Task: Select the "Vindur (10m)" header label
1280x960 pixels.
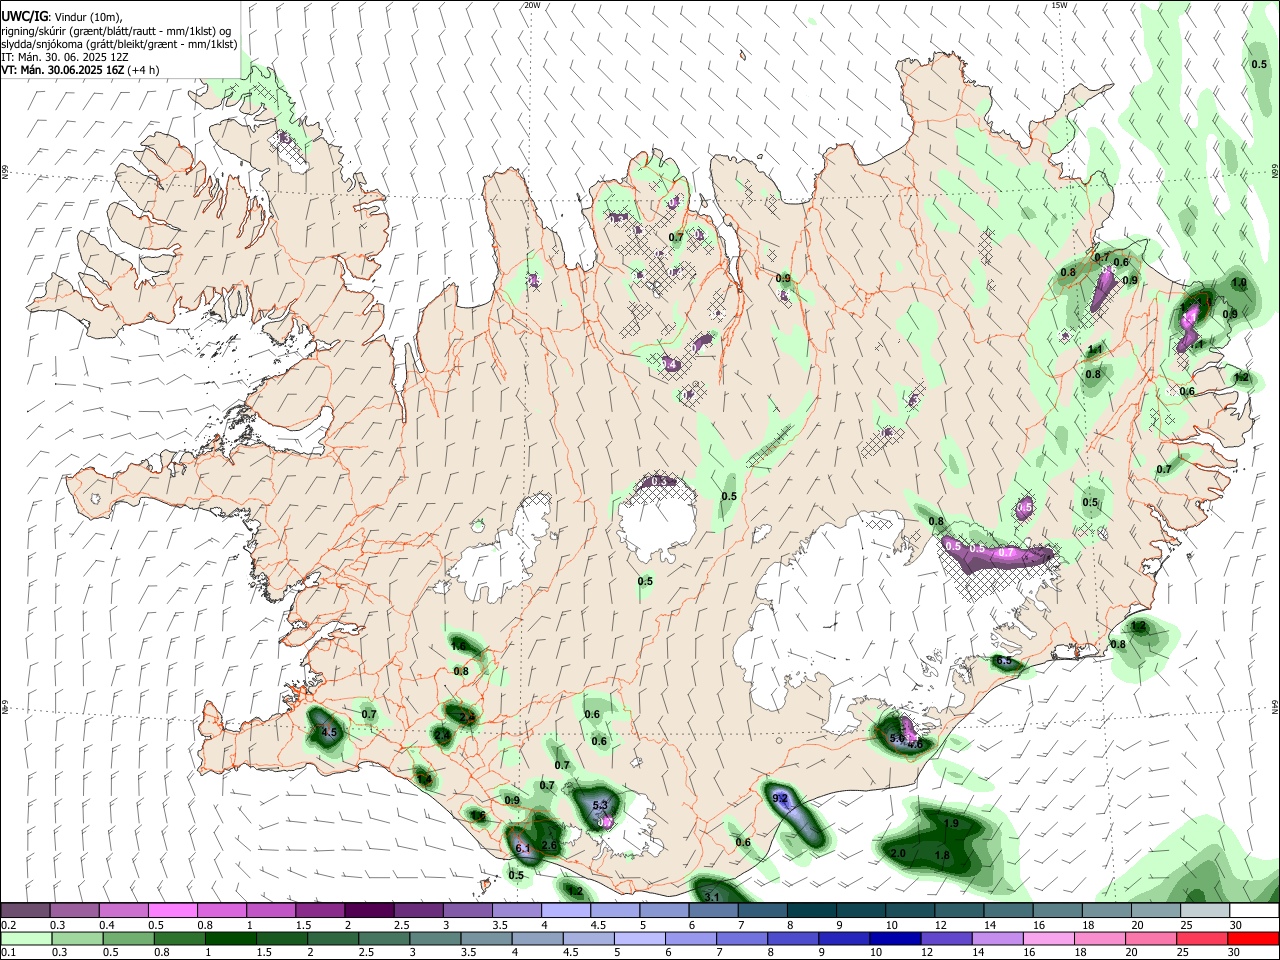Action: [x=87, y=17]
